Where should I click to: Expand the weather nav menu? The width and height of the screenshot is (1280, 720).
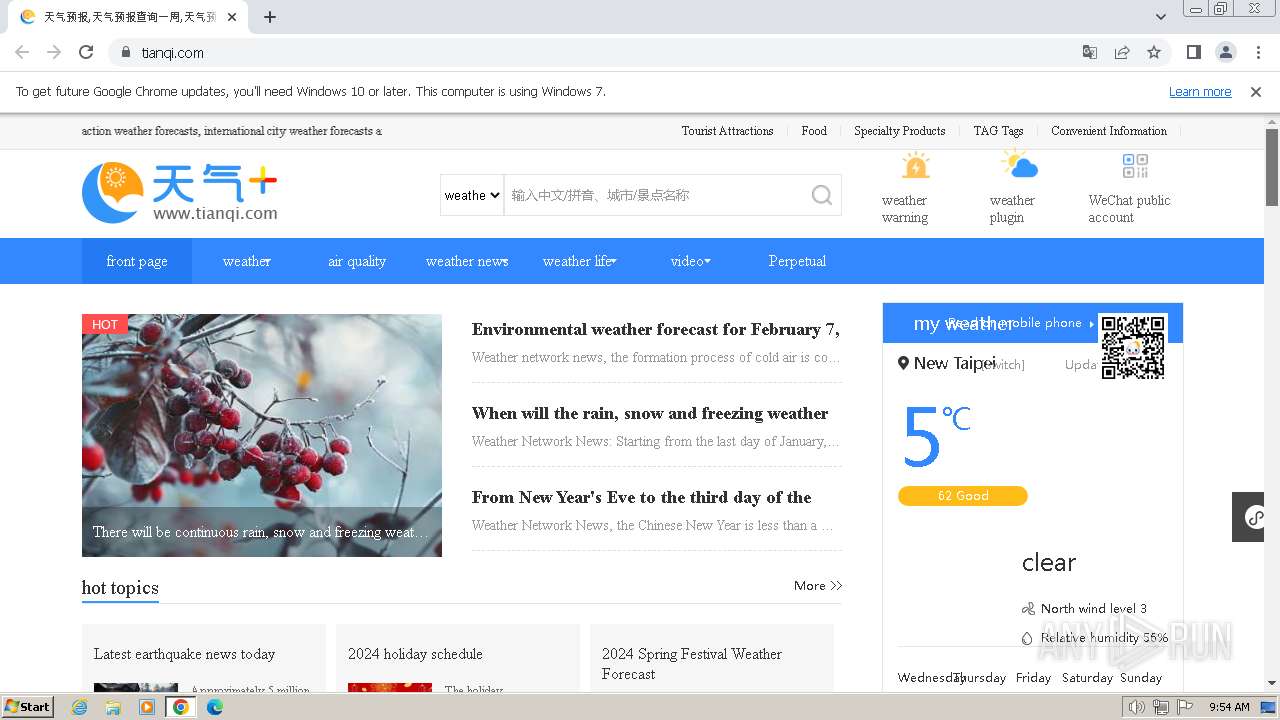tap(247, 261)
